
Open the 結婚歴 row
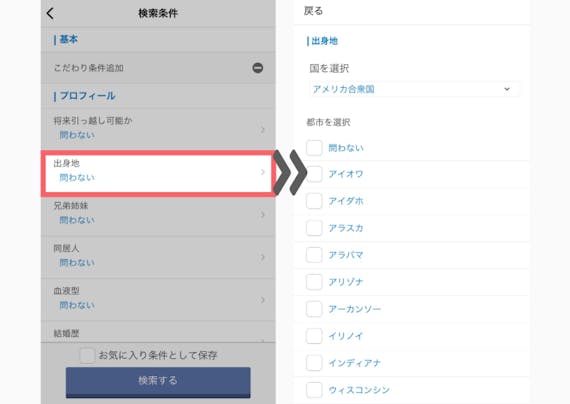click(x=158, y=332)
